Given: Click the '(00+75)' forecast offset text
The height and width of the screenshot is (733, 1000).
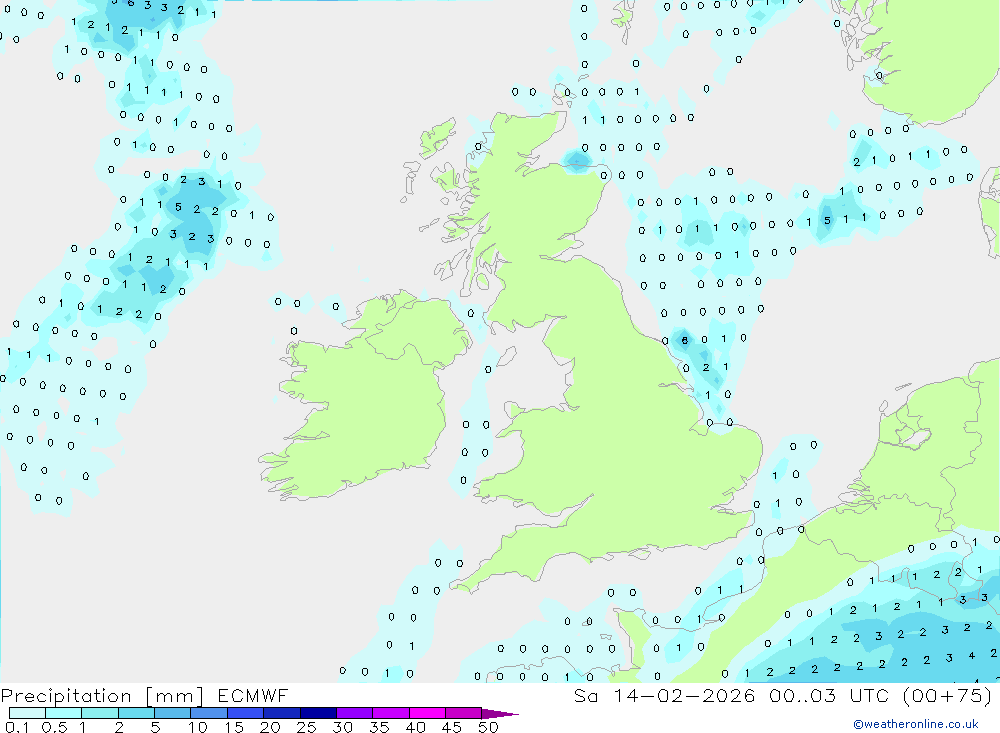Looking at the screenshot, I should (x=948, y=695).
